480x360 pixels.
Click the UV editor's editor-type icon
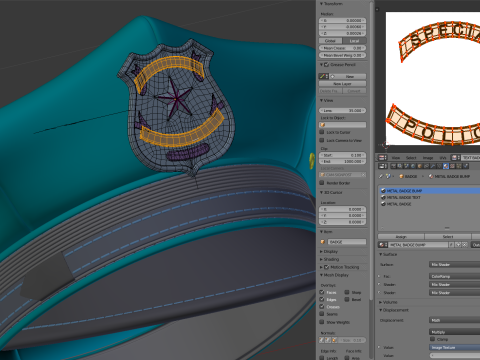point(382,158)
